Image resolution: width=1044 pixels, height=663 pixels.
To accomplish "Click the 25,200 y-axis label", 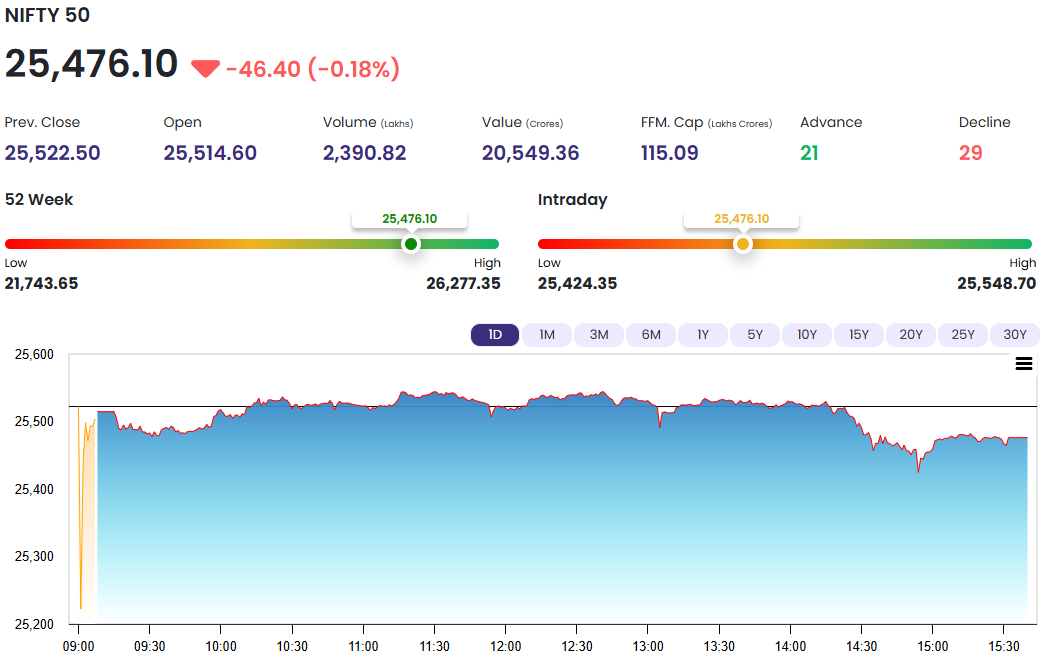I will pyautogui.click(x=35, y=624).
